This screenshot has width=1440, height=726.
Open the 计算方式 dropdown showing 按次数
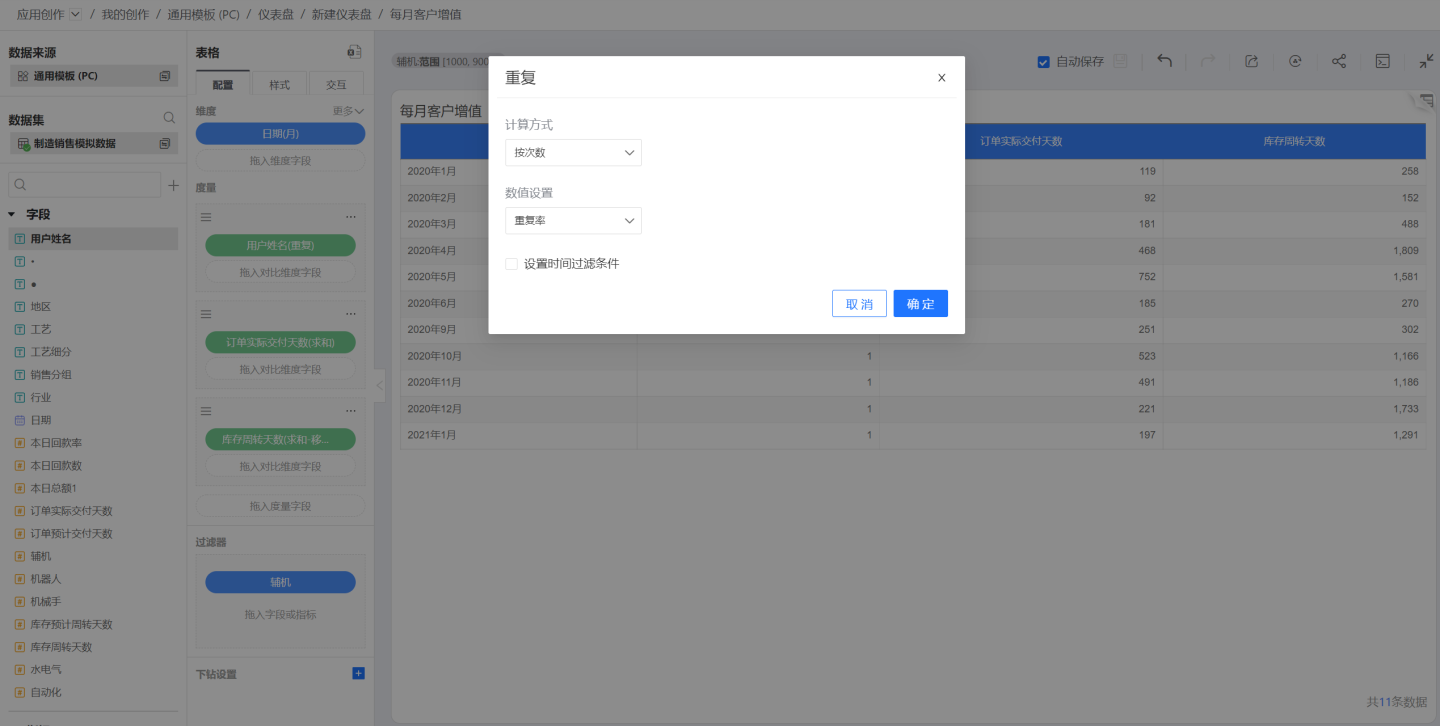pyautogui.click(x=573, y=153)
